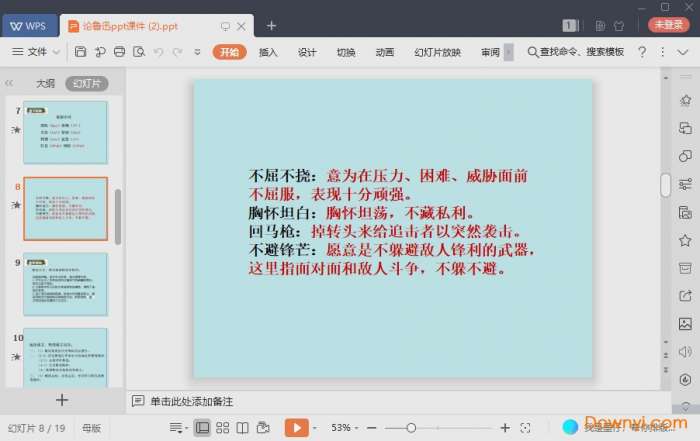Click the 母版 button in status bar
Image resolution: width=700 pixels, height=441 pixels.
(x=92, y=428)
